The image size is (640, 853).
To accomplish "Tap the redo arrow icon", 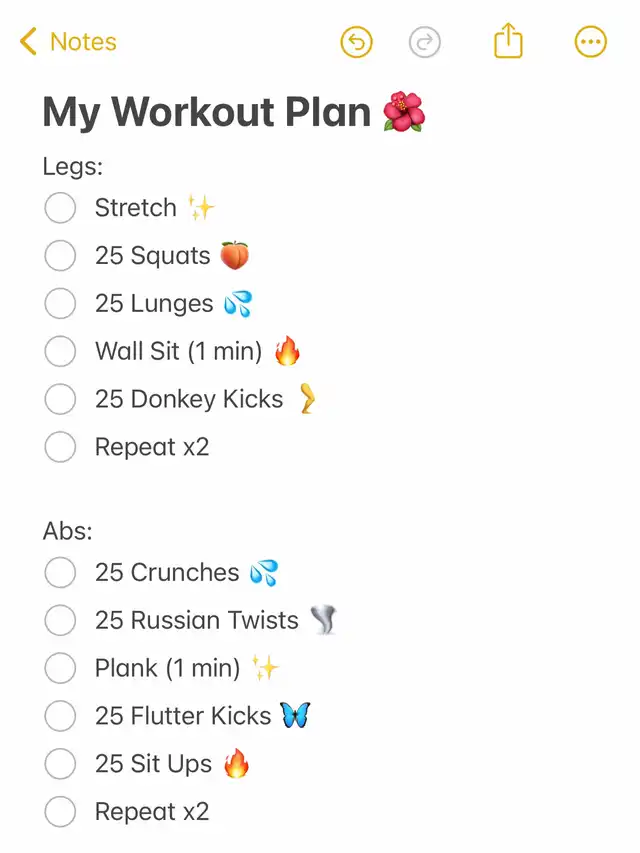I will coord(424,42).
